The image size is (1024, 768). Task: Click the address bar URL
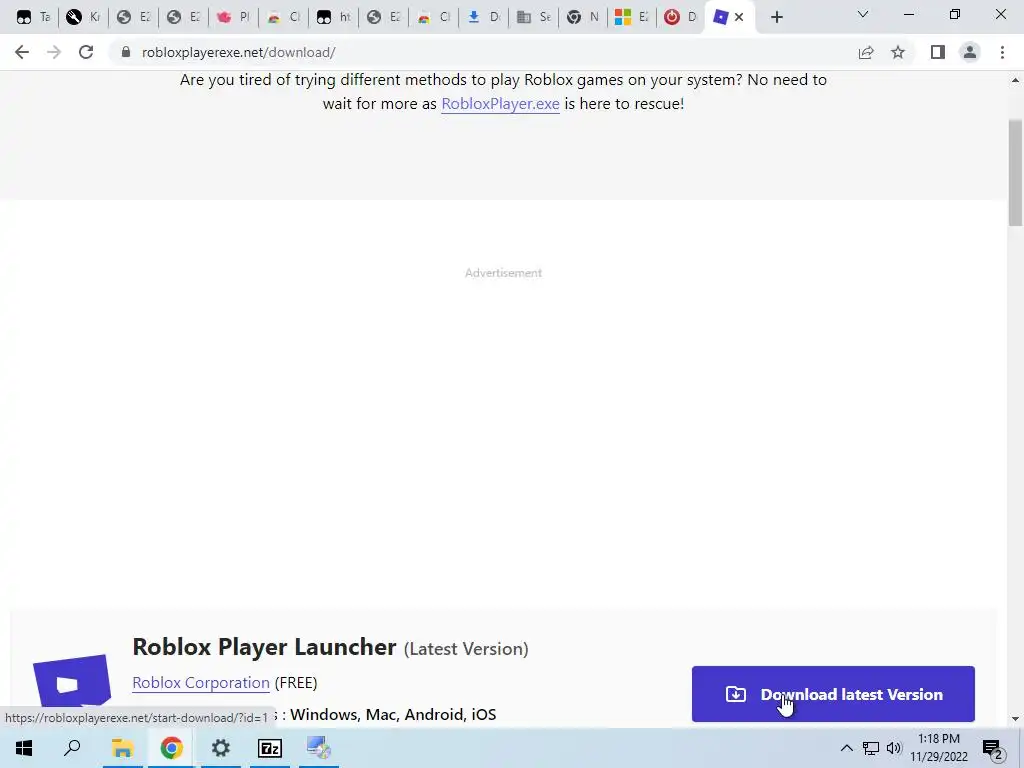[x=238, y=52]
